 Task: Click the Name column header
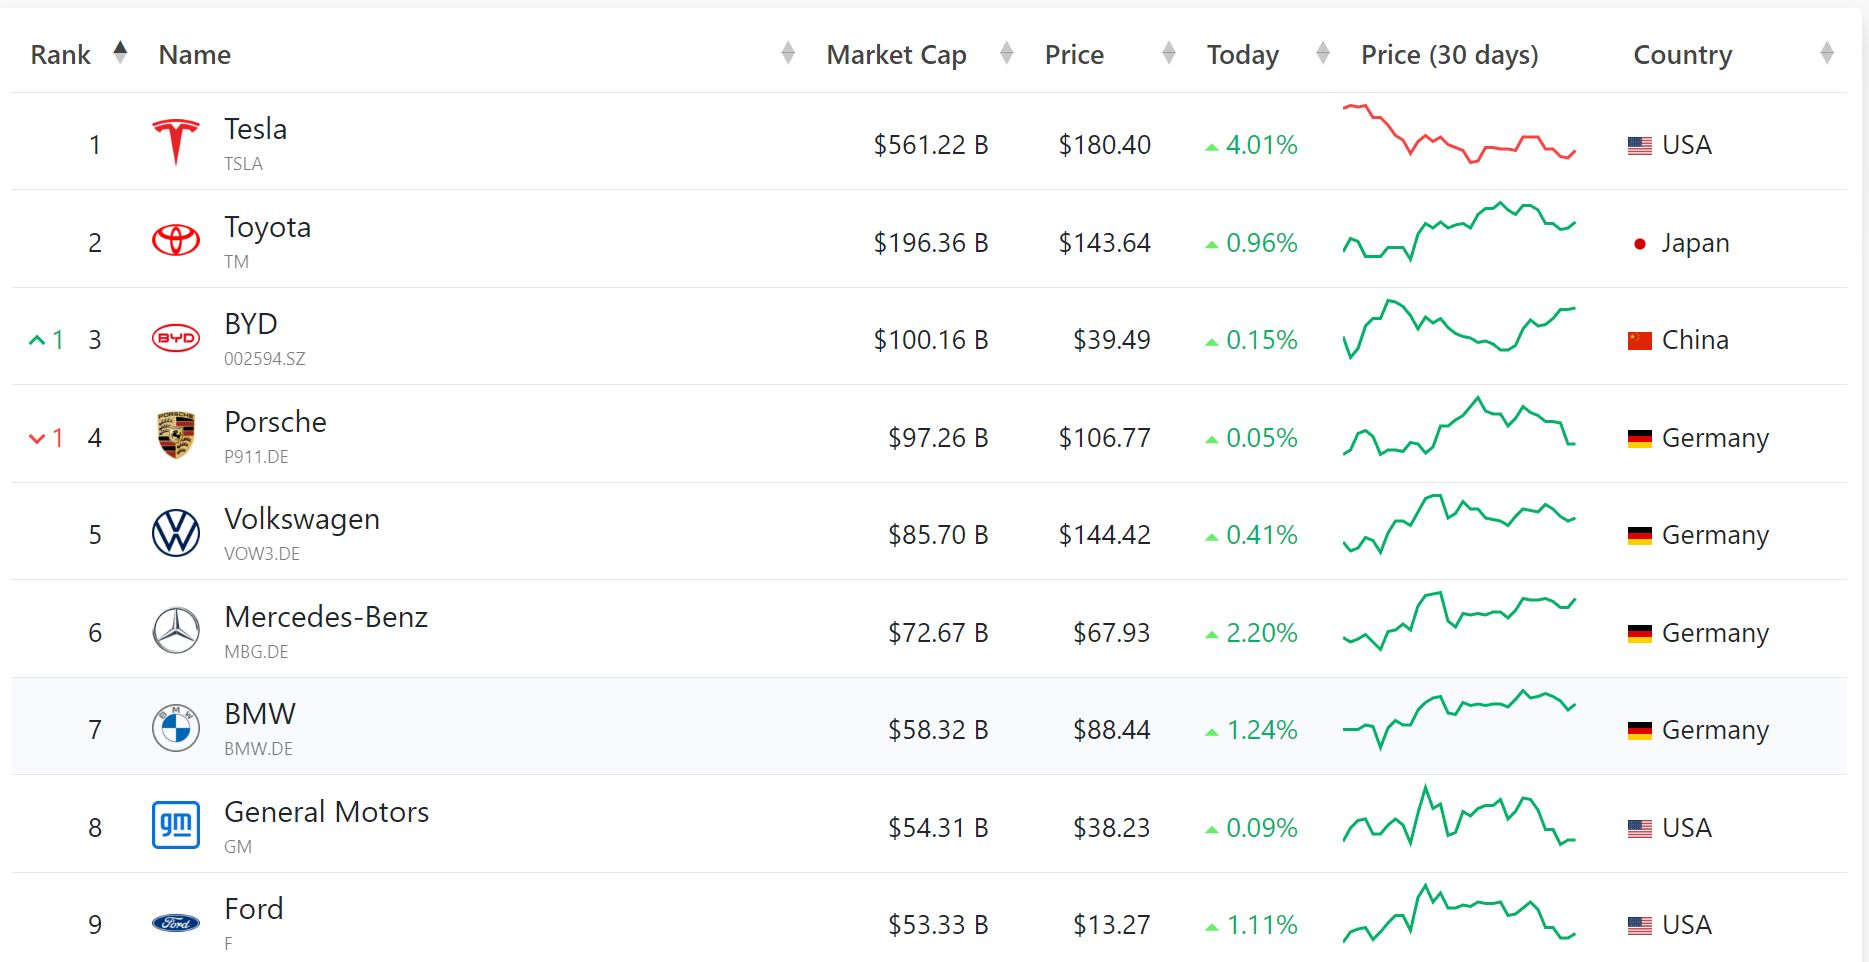195,55
